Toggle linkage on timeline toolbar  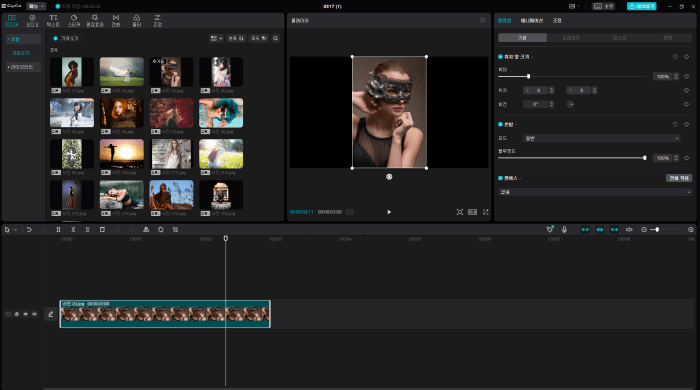pyautogui.click(x=614, y=229)
